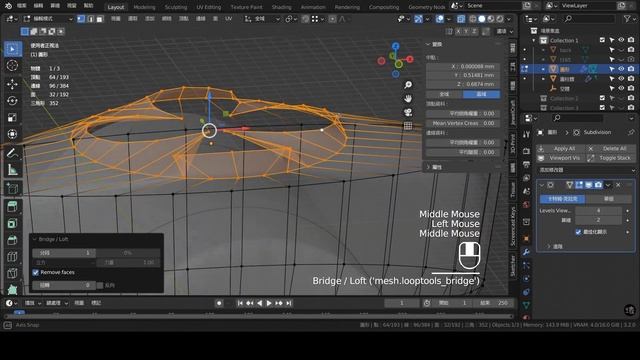Toggle visibility of selected blue-highlighted object

pyautogui.click(x=621, y=69)
